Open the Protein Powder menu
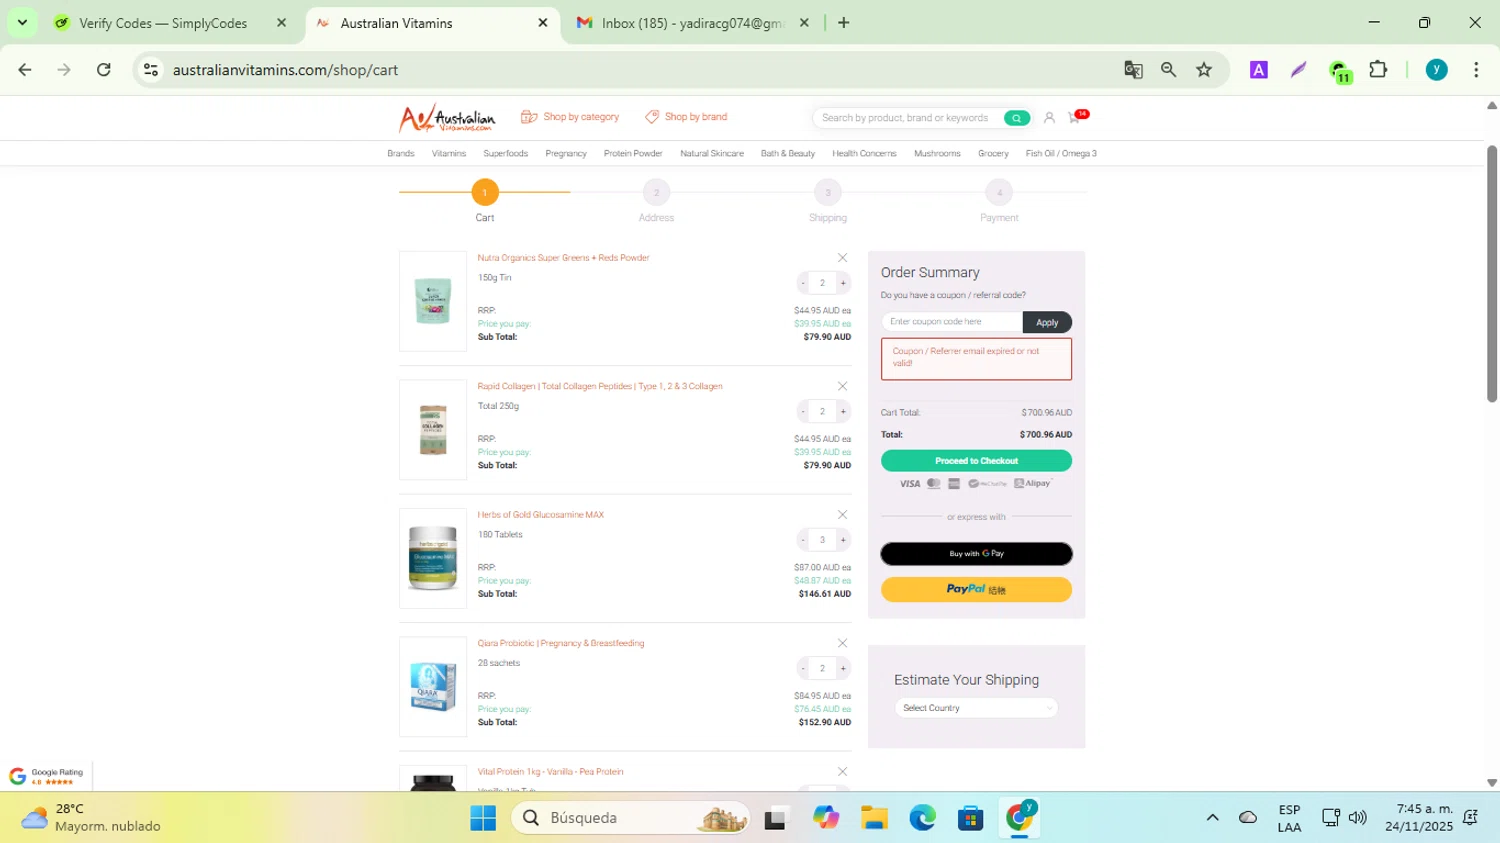1500x843 pixels. [x=633, y=154]
